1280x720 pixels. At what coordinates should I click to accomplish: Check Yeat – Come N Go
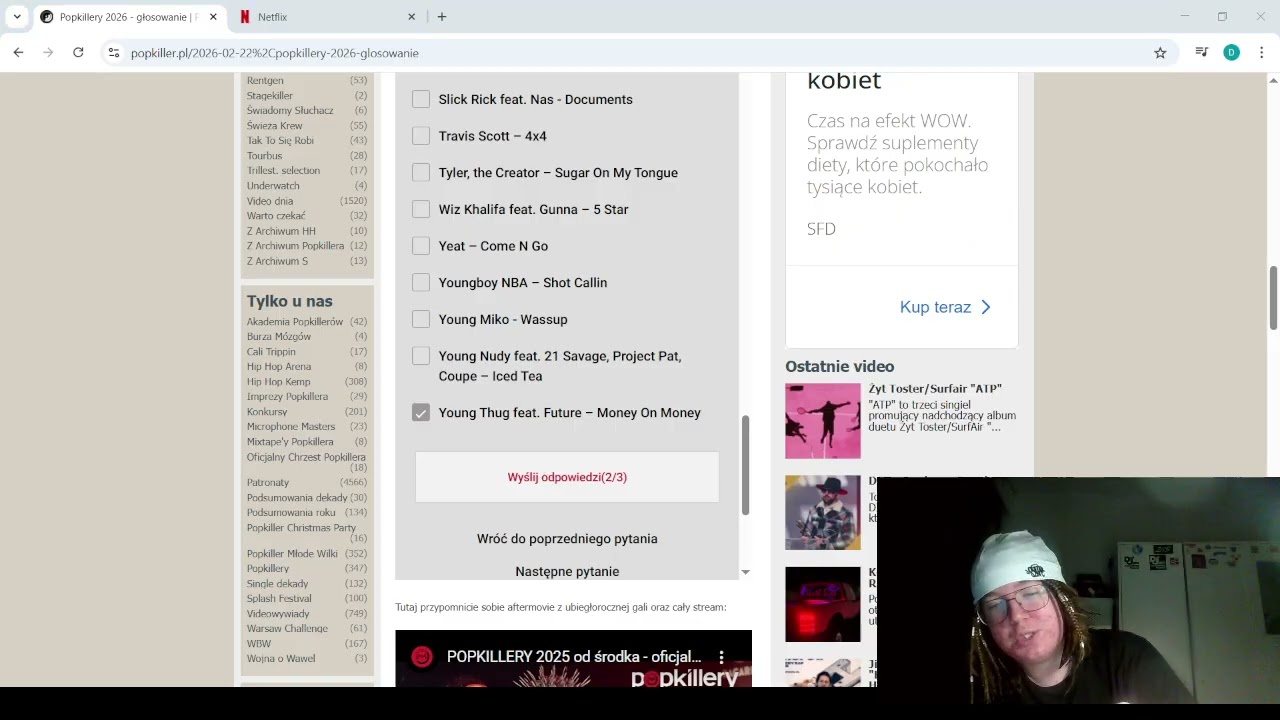[421, 246]
